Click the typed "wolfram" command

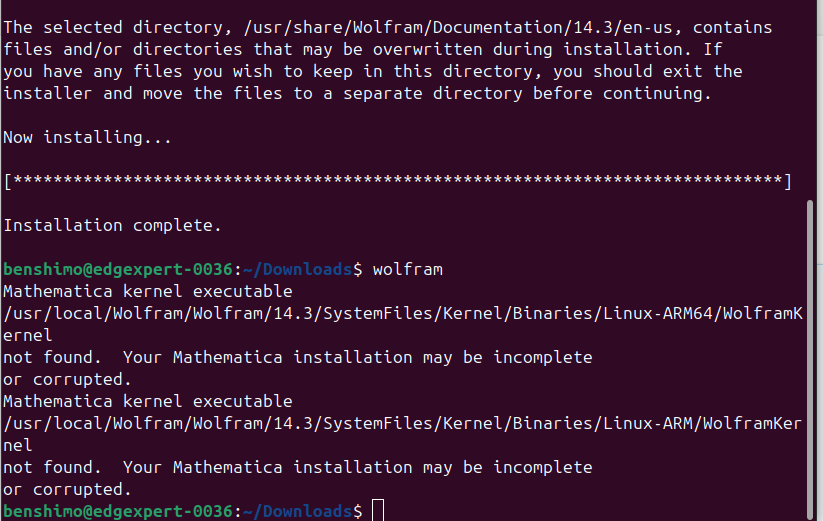coord(407,269)
